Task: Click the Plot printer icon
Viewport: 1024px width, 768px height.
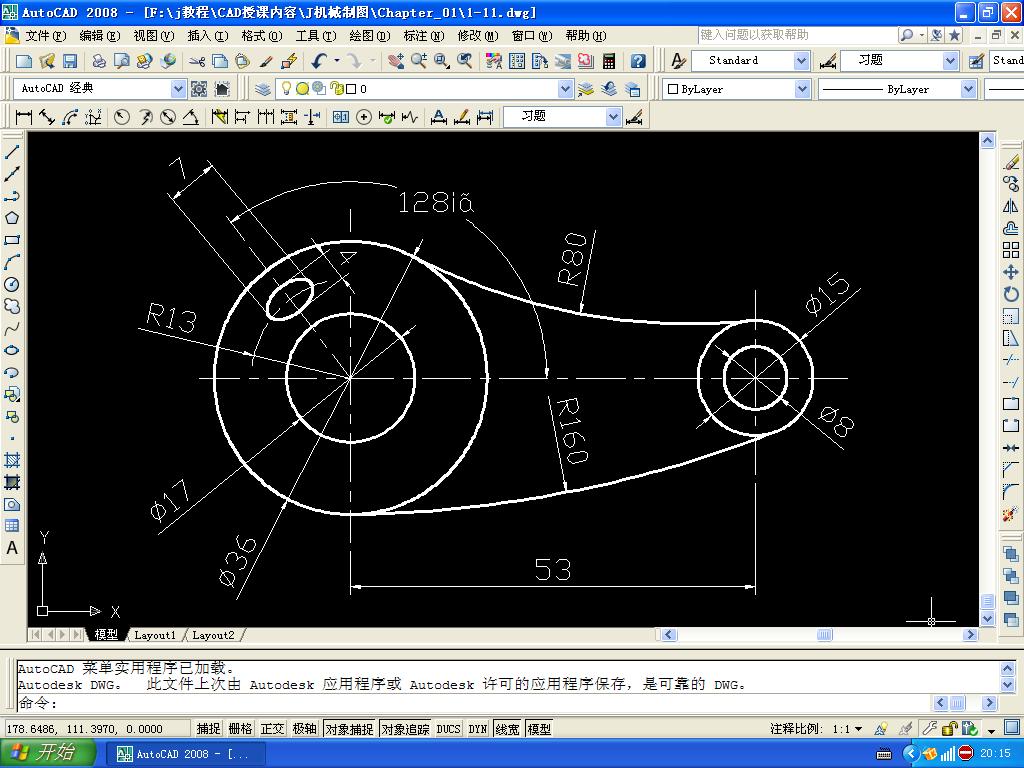Action: (99, 61)
